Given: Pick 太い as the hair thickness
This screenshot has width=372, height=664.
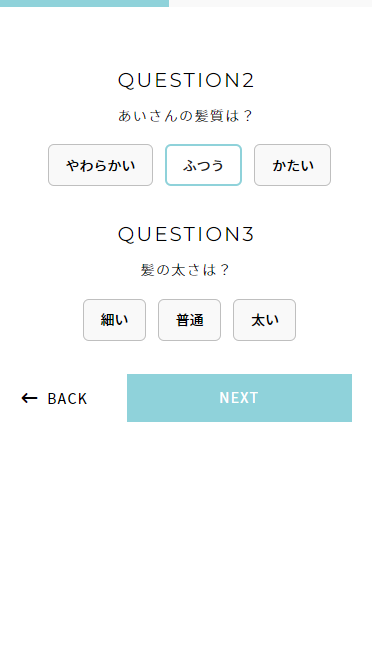Looking at the screenshot, I should pos(264,320).
